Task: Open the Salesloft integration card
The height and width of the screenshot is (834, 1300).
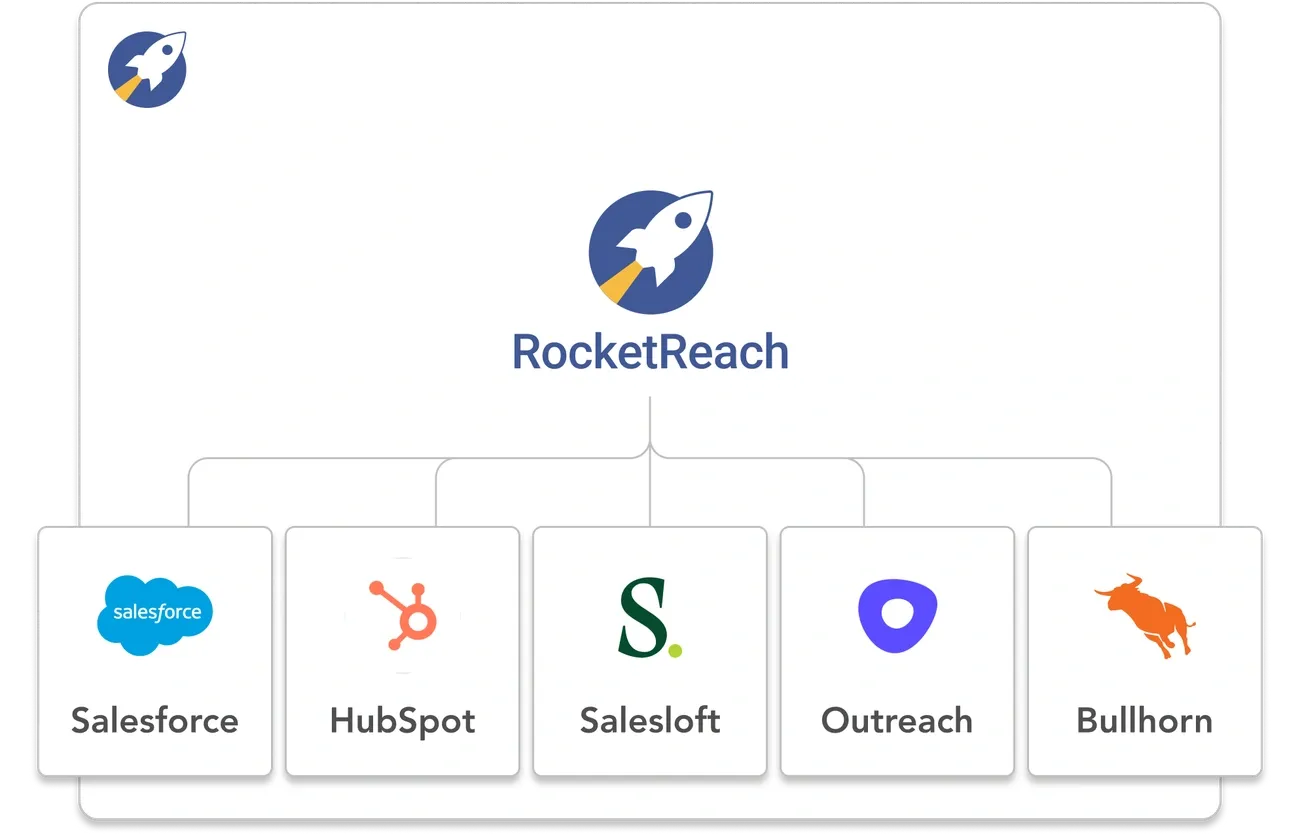Action: [x=650, y=651]
